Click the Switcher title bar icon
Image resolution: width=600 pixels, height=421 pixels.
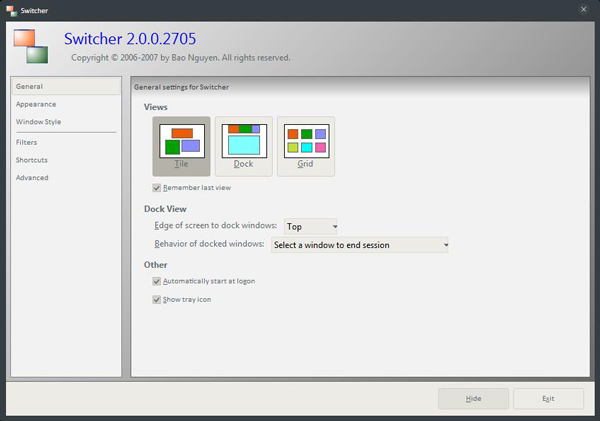[11, 11]
